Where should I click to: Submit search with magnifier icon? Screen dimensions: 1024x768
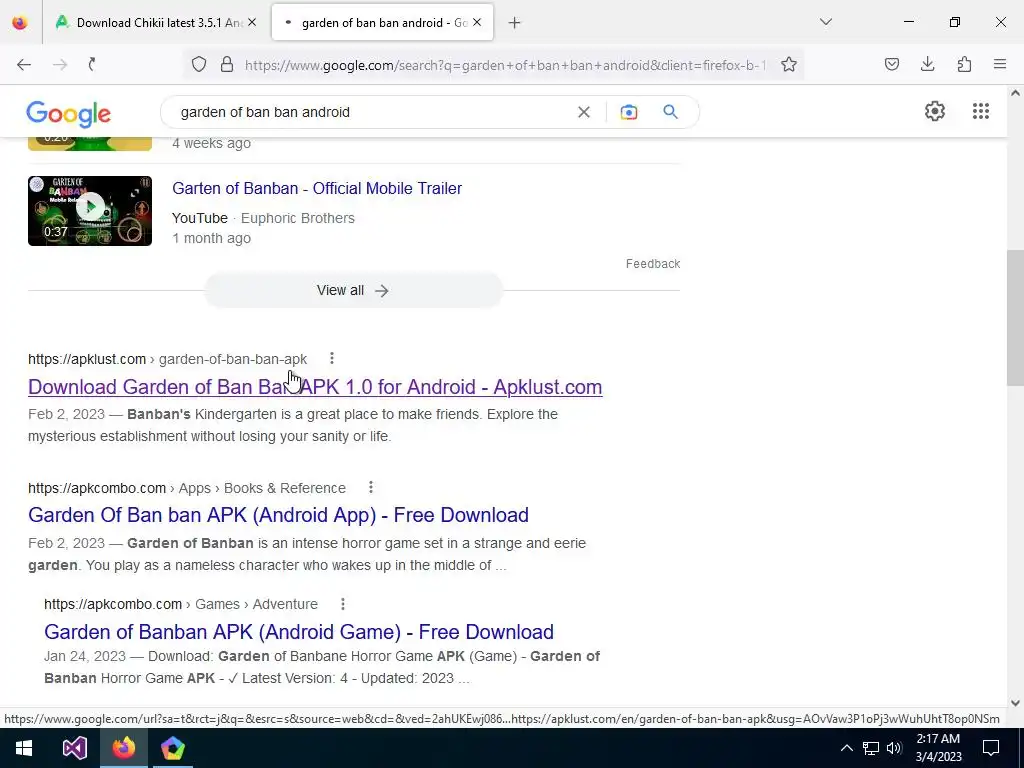point(671,112)
